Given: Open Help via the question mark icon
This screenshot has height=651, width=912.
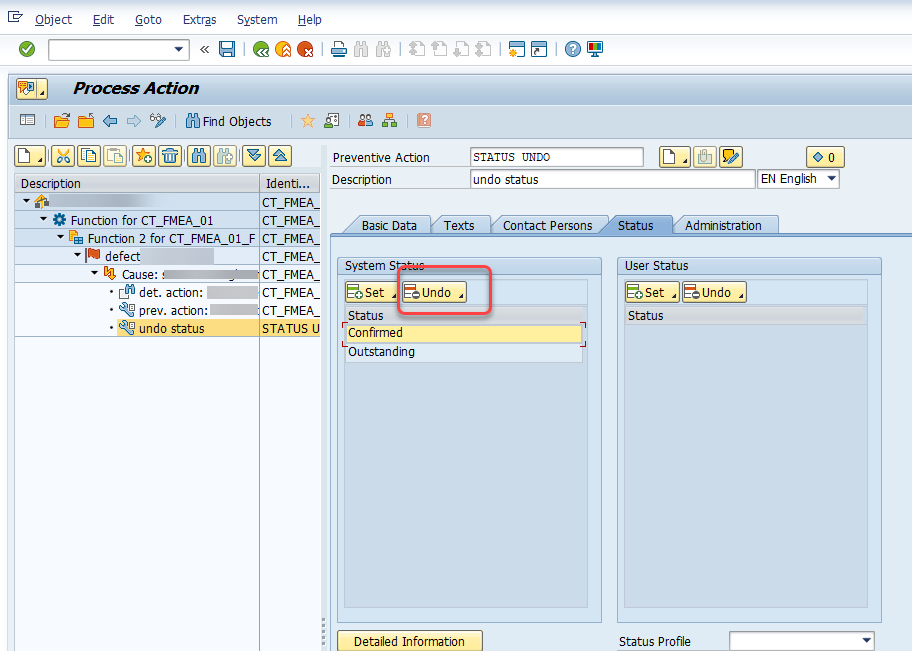Looking at the screenshot, I should click(x=572, y=49).
